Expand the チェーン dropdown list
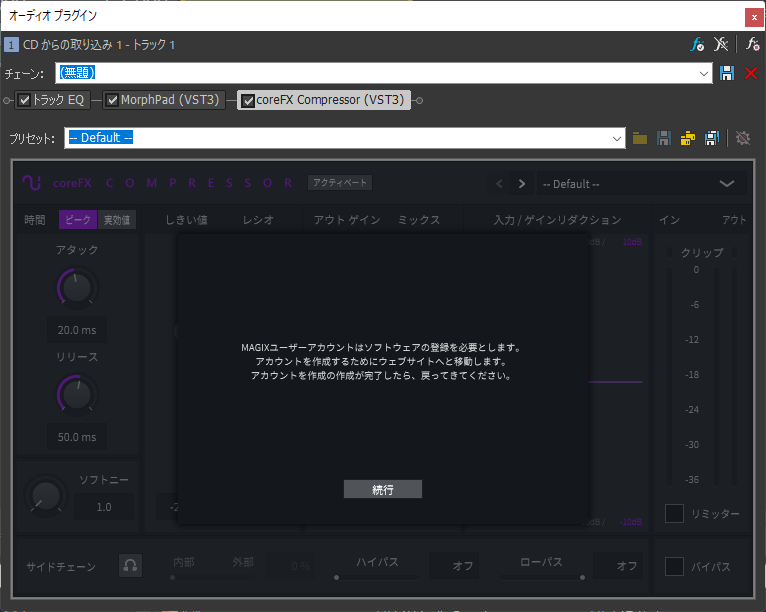 click(704, 73)
